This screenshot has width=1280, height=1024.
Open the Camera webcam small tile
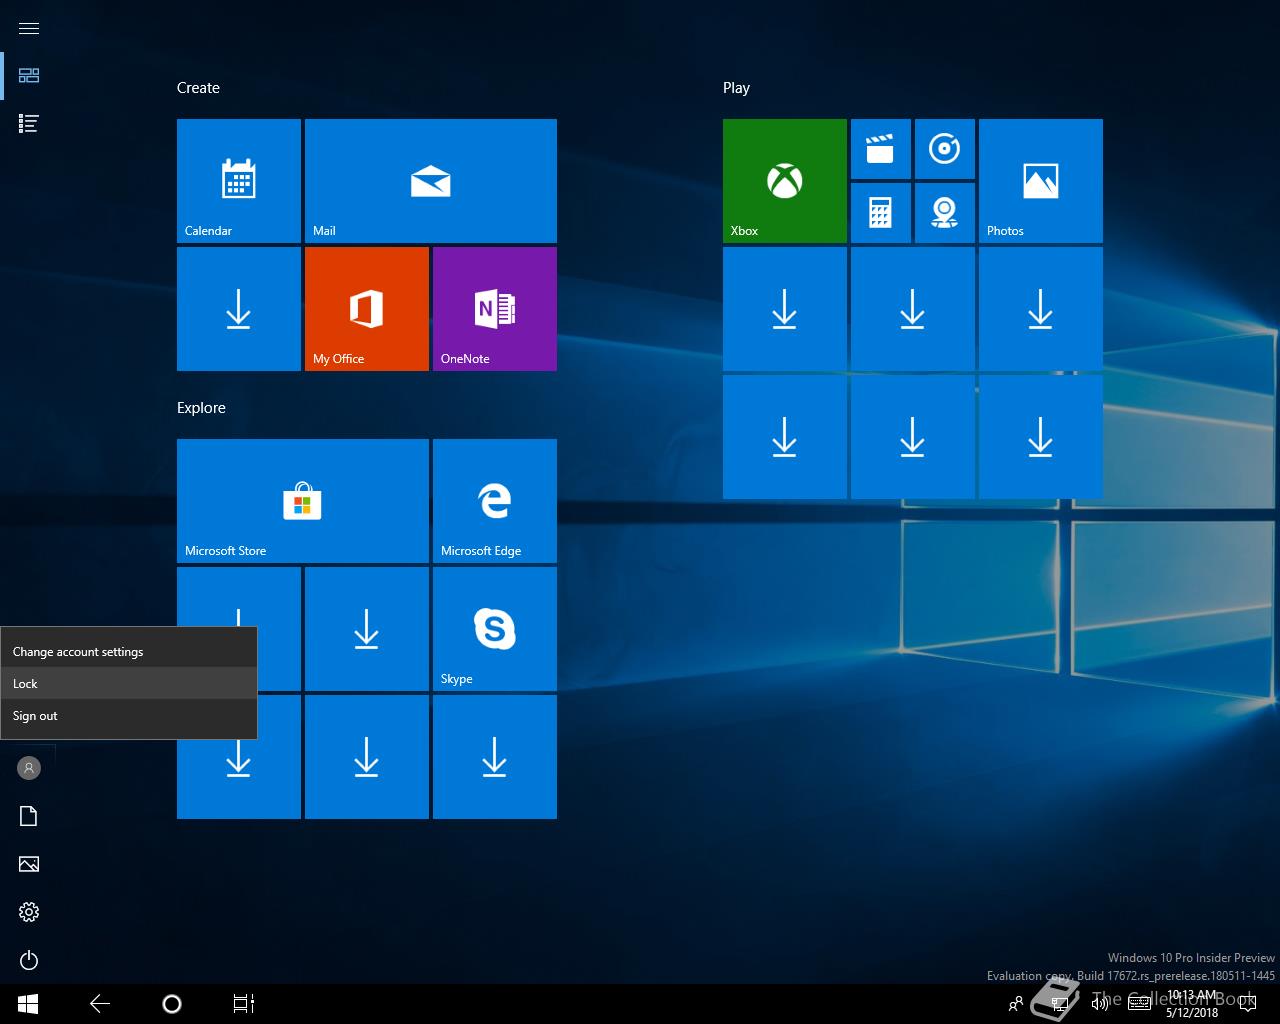945,213
